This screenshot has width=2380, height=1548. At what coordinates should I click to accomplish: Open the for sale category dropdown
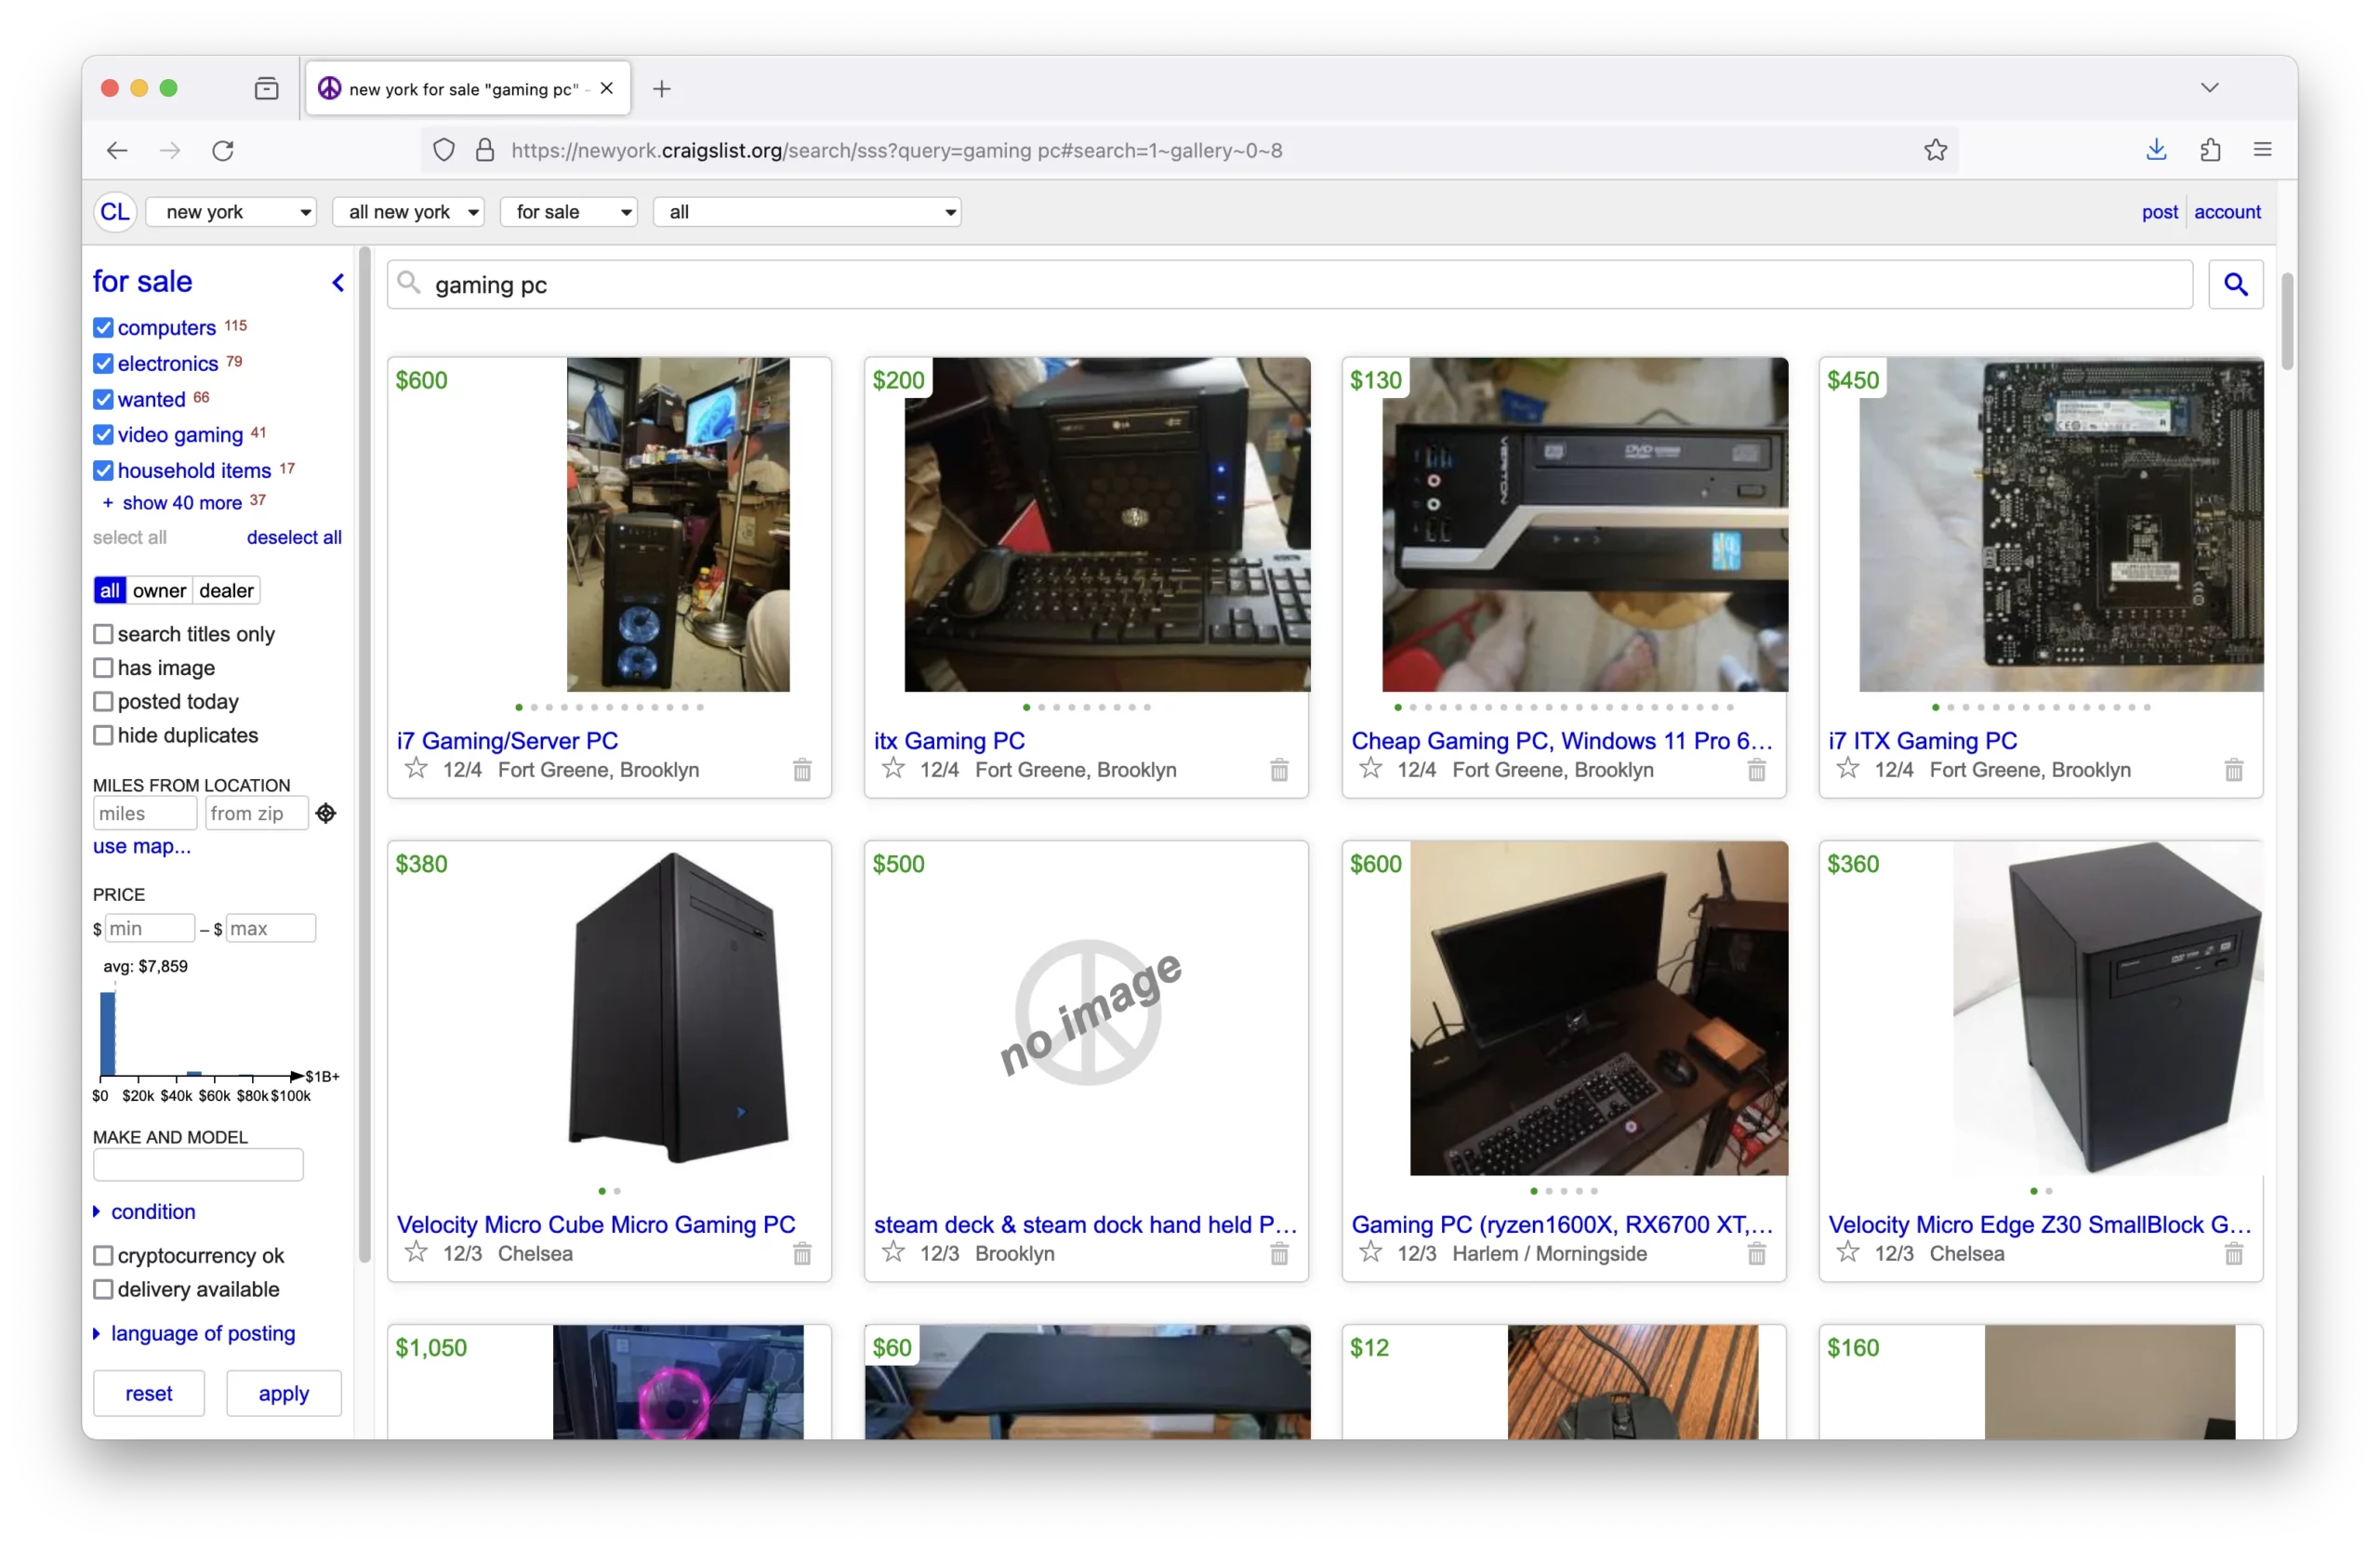[570, 212]
